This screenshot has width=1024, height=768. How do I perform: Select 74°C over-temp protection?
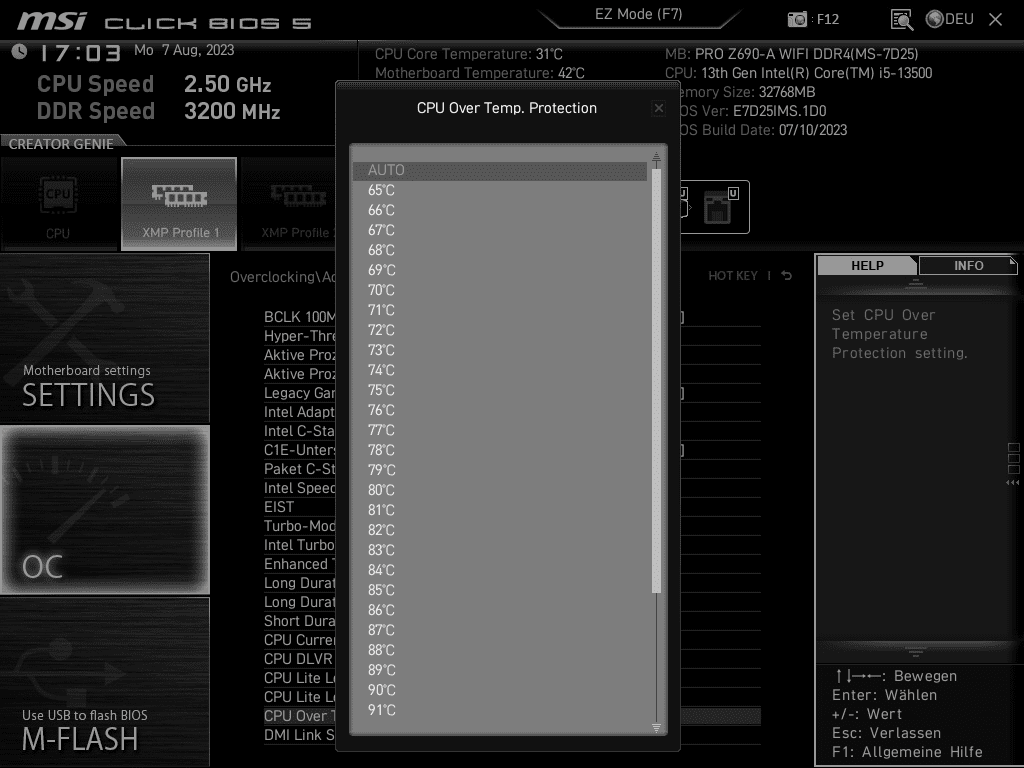click(500, 370)
